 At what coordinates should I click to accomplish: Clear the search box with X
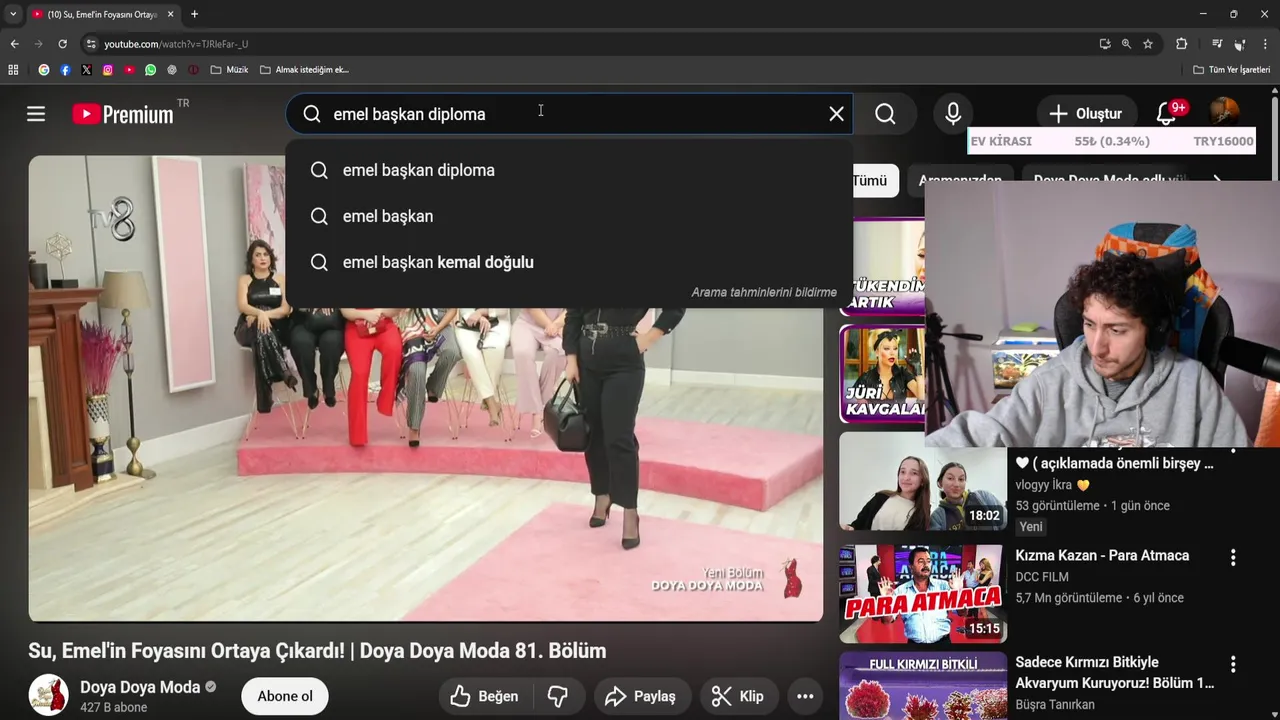[836, 114]
